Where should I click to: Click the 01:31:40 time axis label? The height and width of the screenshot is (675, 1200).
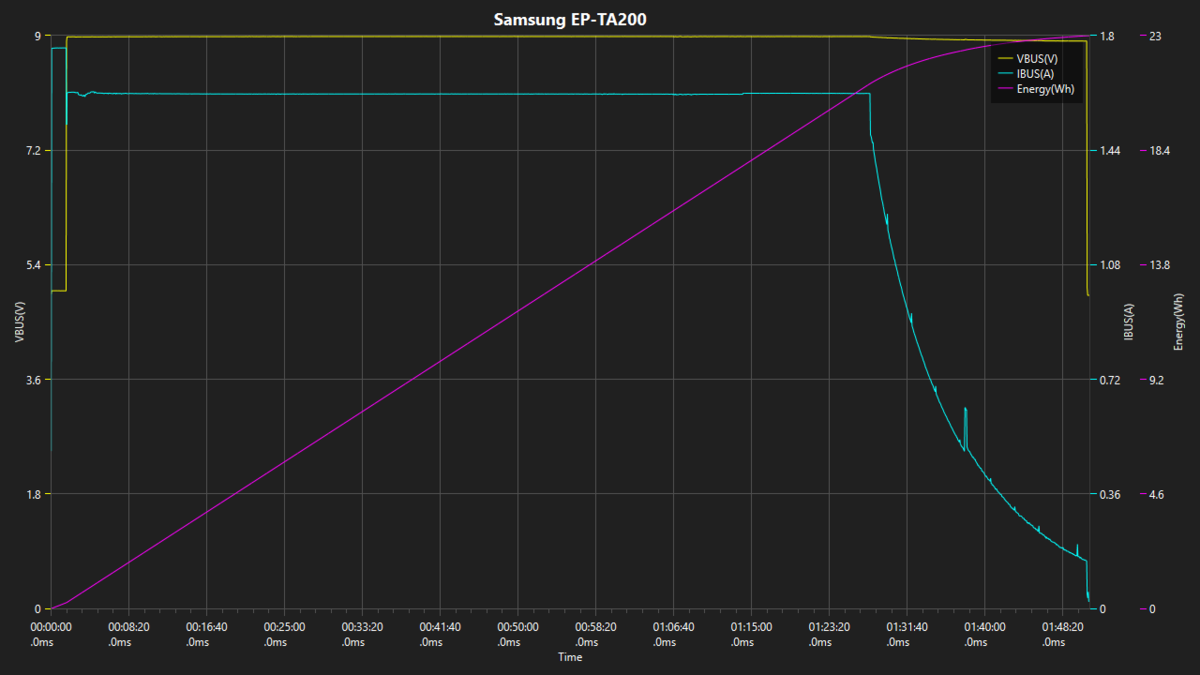pos(907,634)
